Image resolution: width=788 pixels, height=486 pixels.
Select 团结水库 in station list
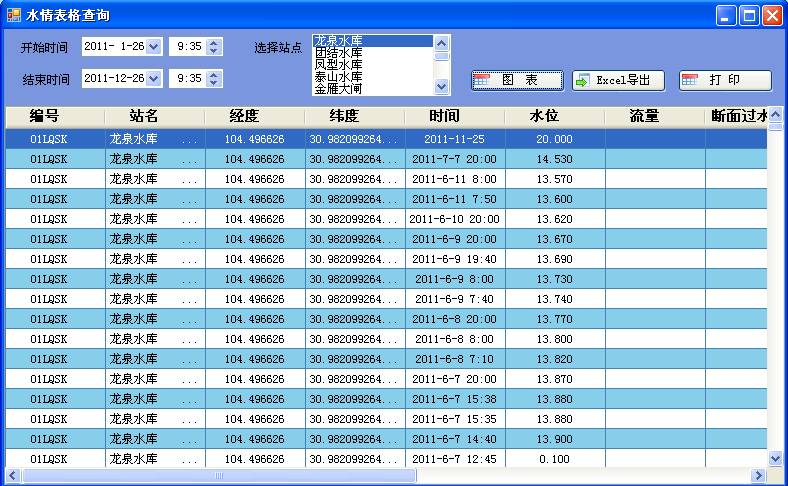coord(370,53)
